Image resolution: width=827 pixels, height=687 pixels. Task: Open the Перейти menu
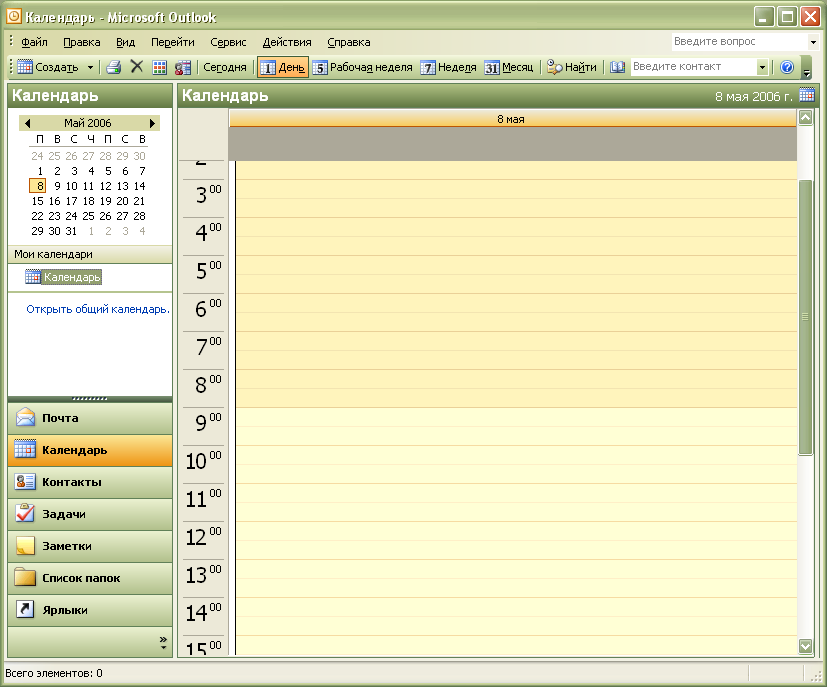(172, 42)
